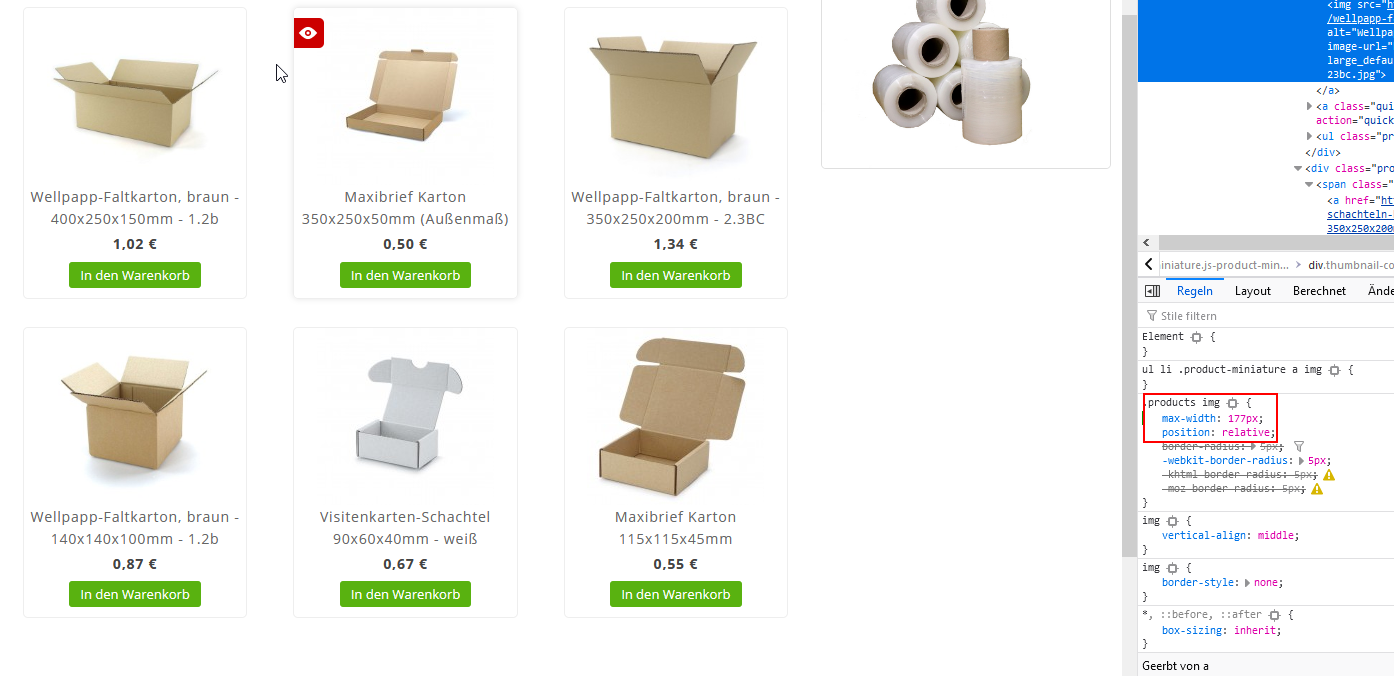Add Maxibrief Karton 350x250x50mm to the Warenkorb
This screenshot has width=1394, height=676.
[405, 275]
